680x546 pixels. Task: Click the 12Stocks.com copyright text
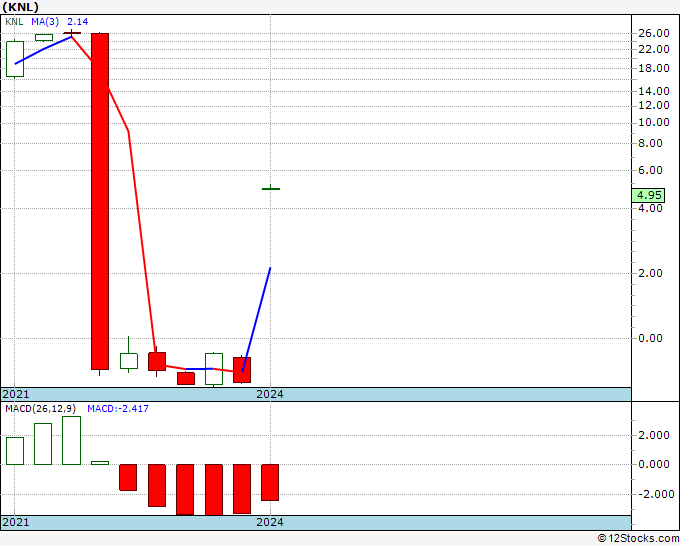(638, 538)
